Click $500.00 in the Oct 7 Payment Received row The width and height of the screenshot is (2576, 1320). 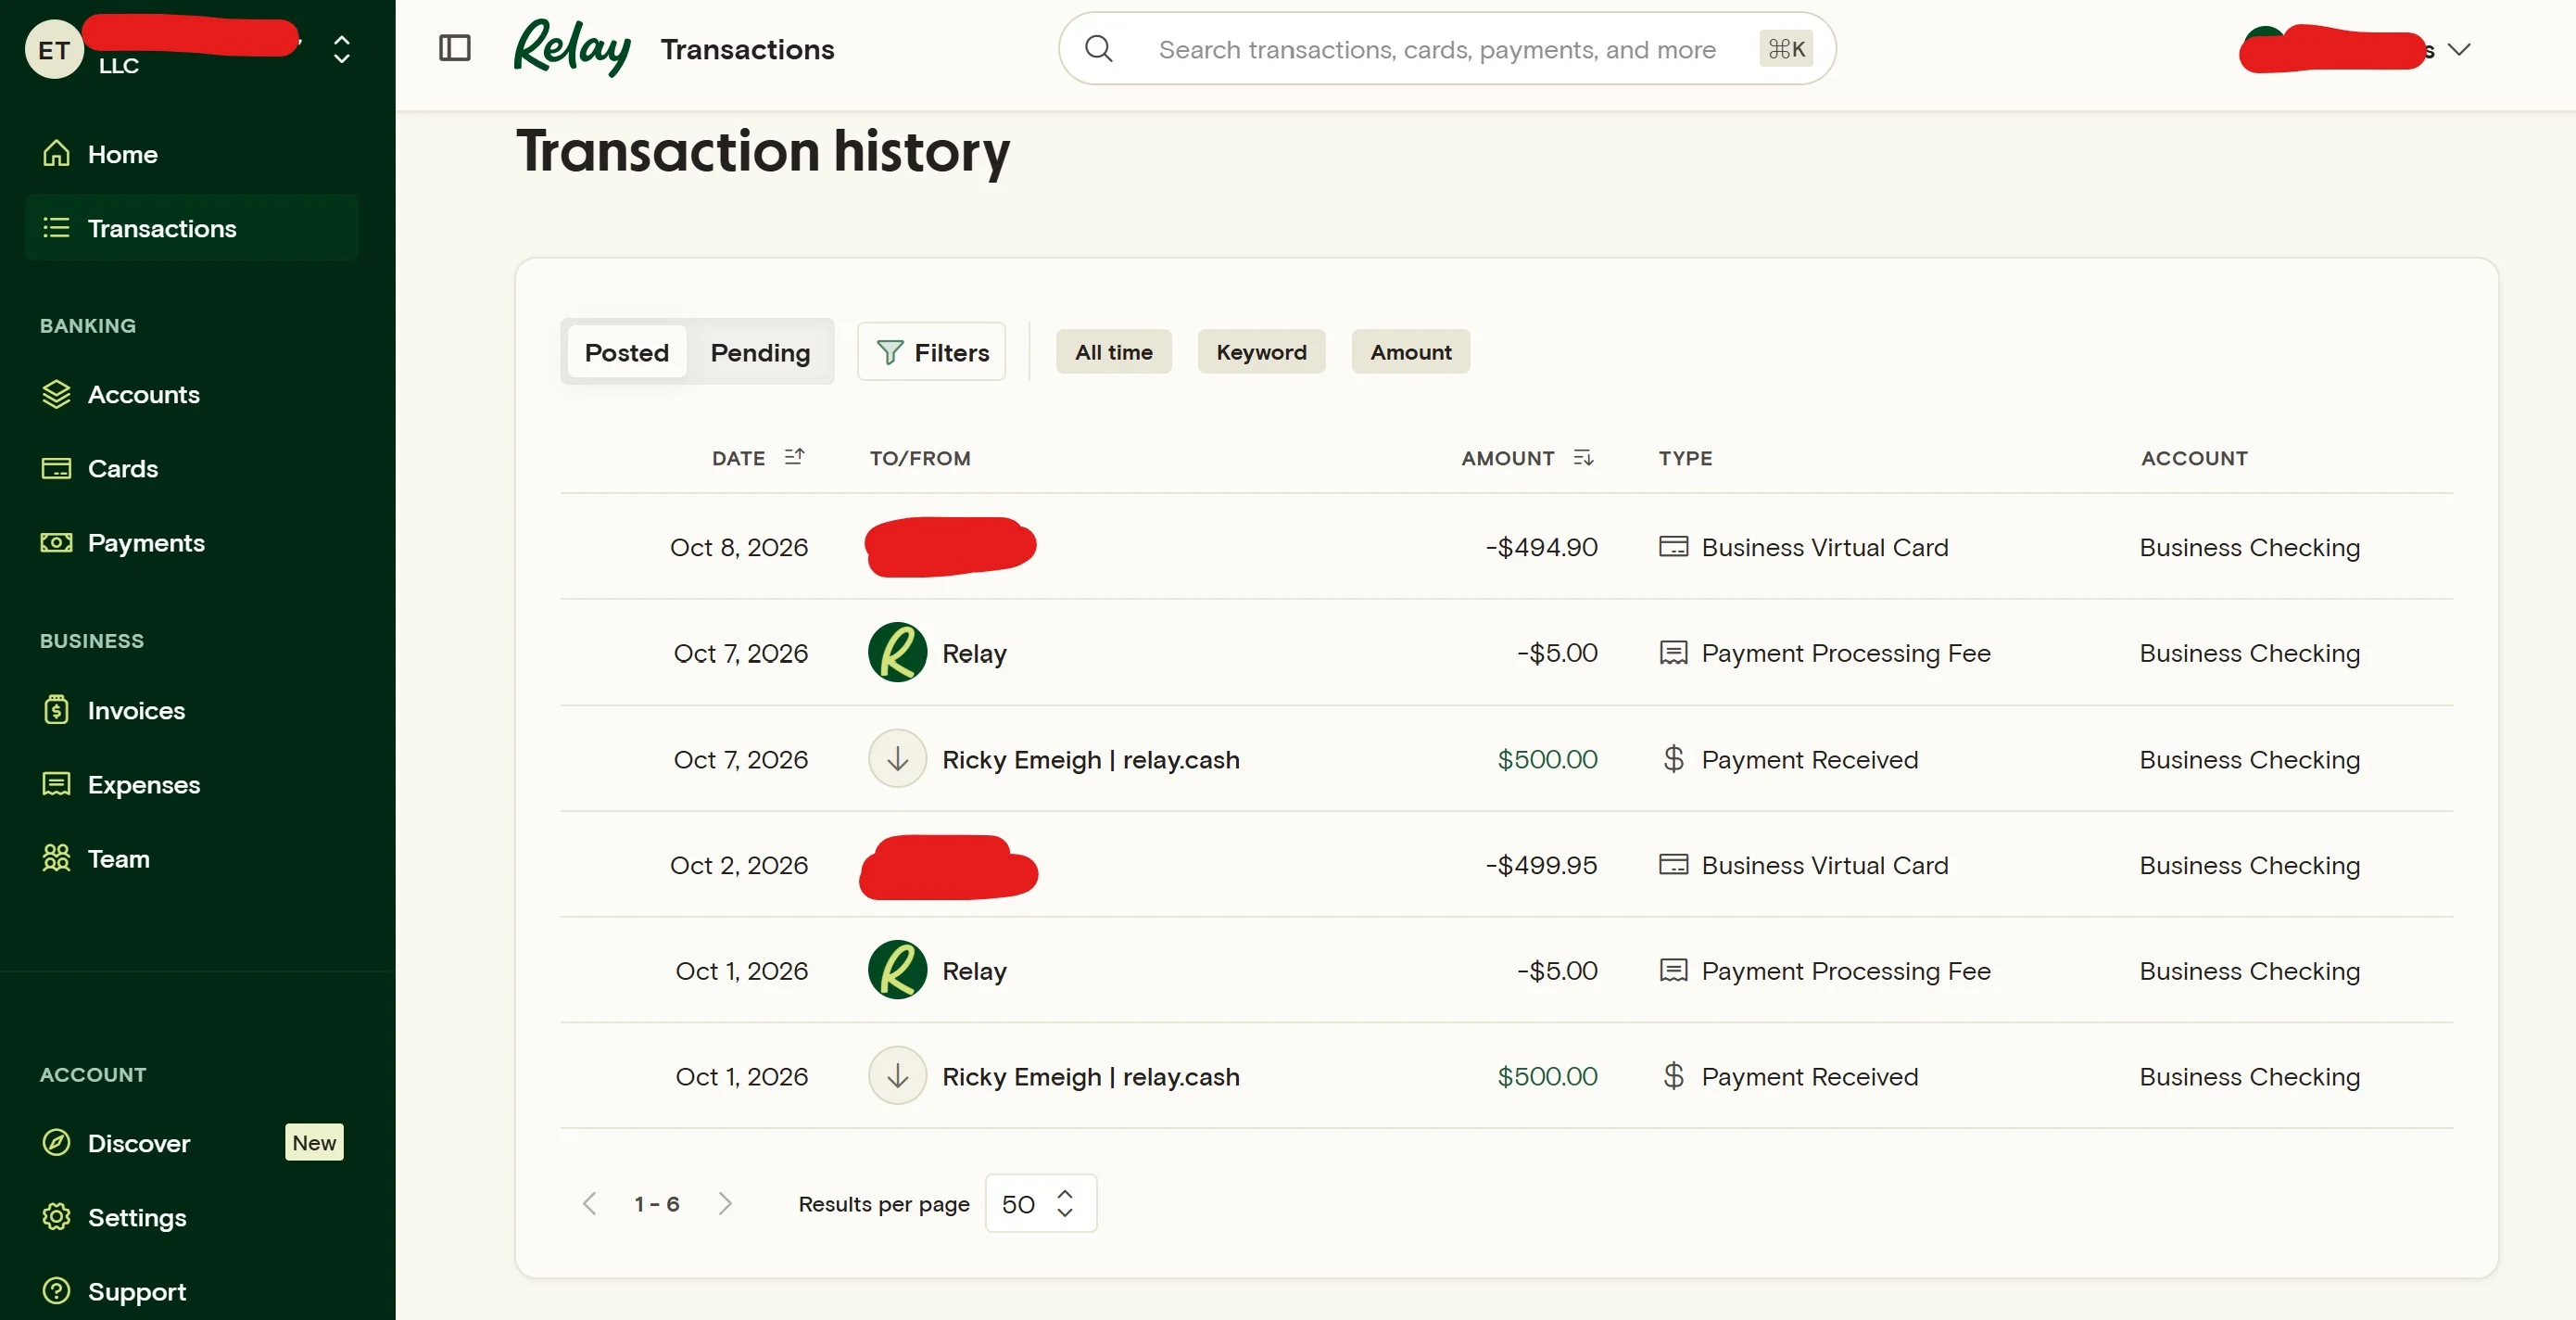(1547, 759)
